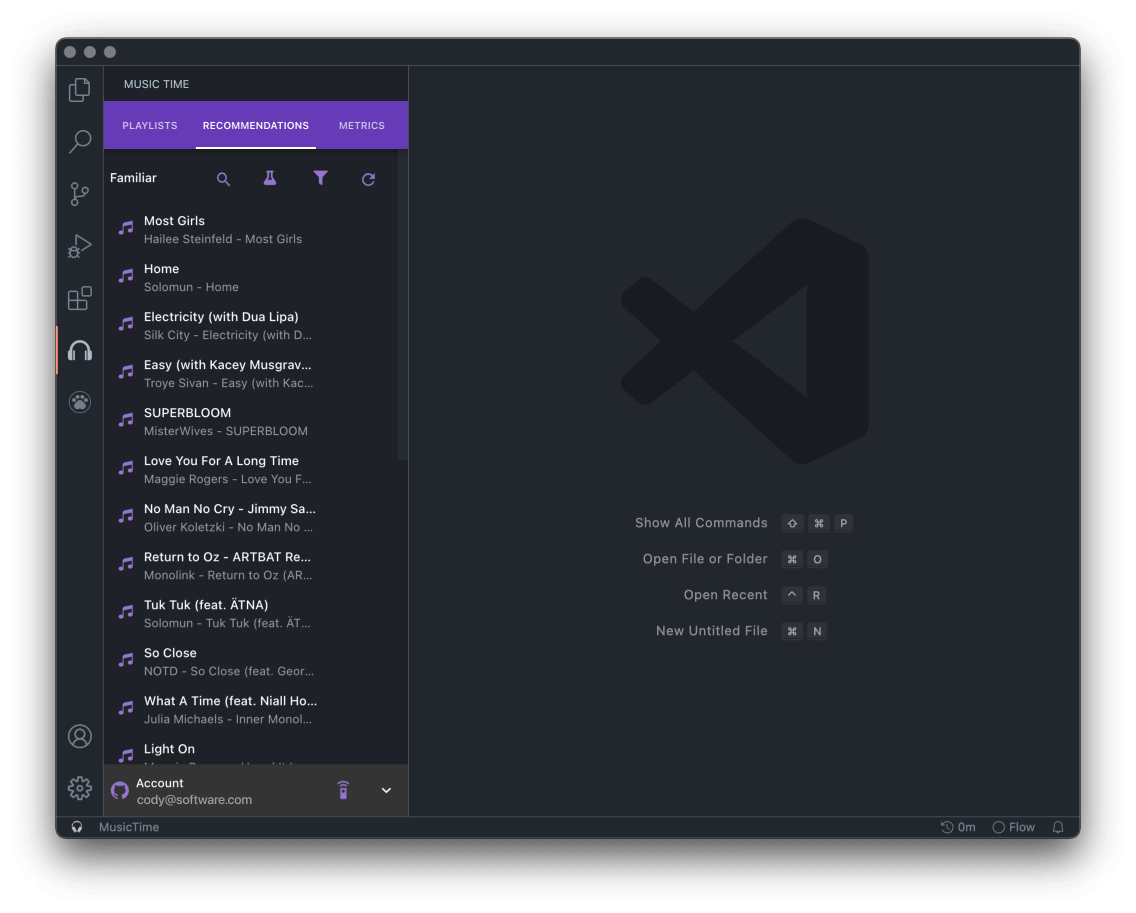Click the 0m code time status item
Image resolution: width=1136 pixels, height=913 pixels.
958,827
